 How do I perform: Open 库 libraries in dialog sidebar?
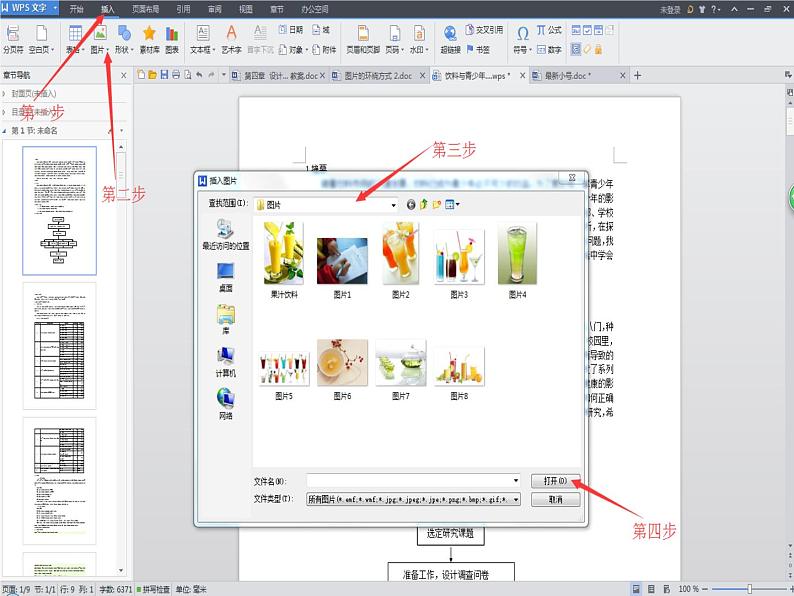point(226,320)
